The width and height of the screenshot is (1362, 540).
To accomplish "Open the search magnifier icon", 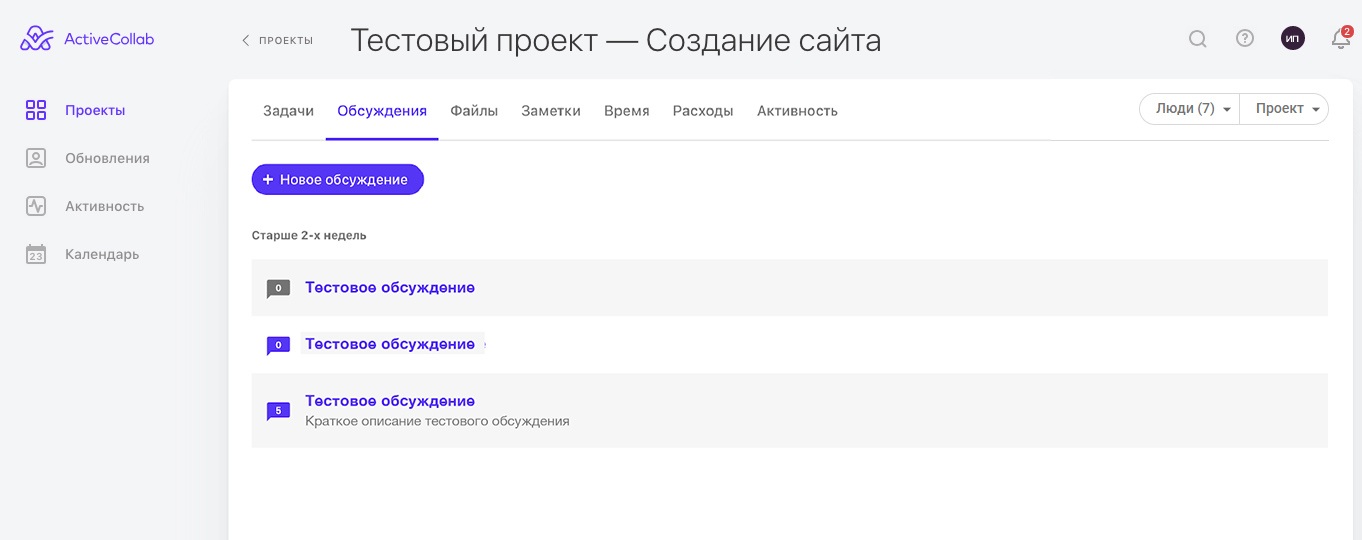I will [1197, 39].
